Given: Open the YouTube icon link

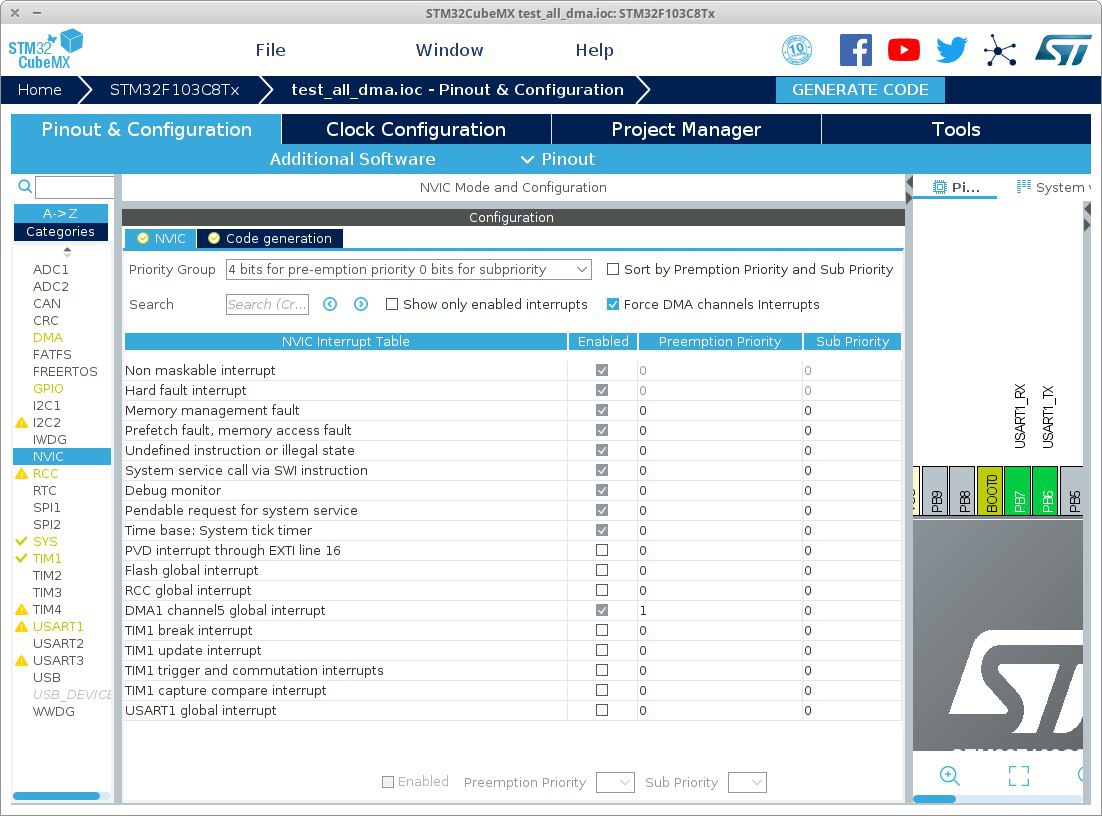Looking at the screenshot, I should [x=903, y=50].
